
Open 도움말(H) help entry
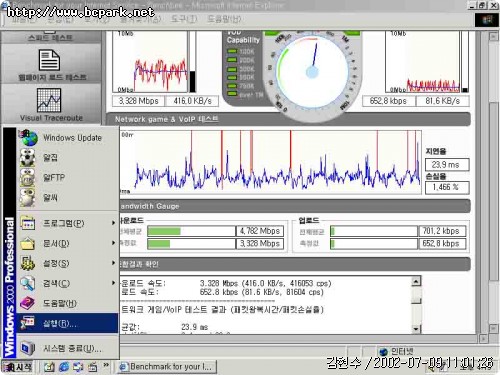68,303
